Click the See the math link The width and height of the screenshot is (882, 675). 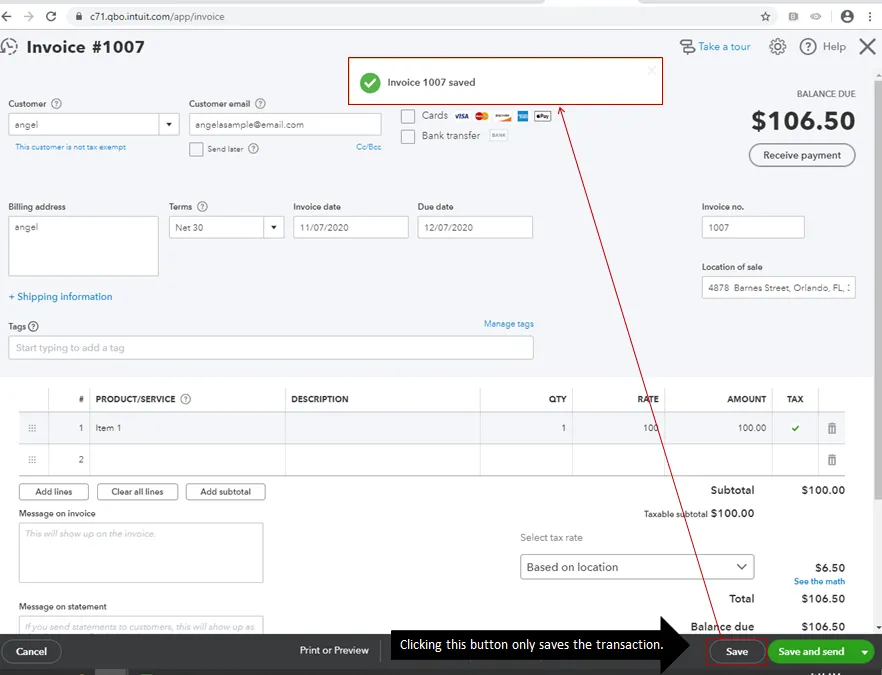(x=819, y=580)
